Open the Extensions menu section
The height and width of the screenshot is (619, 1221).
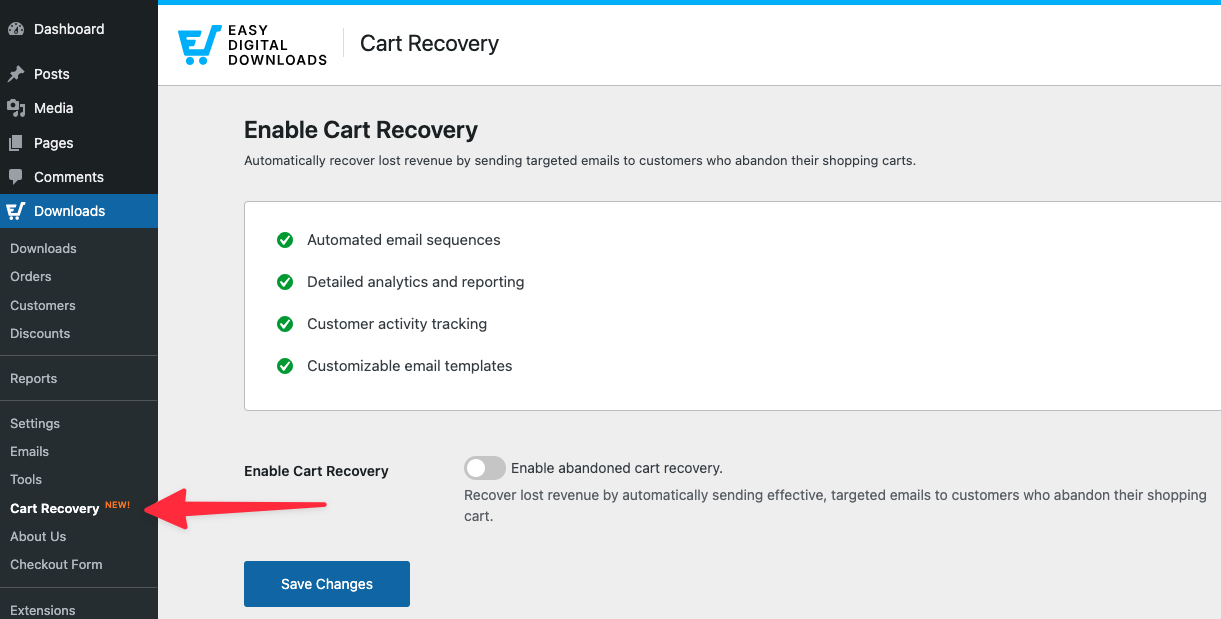pyautogui.click(x=42, y=610)
